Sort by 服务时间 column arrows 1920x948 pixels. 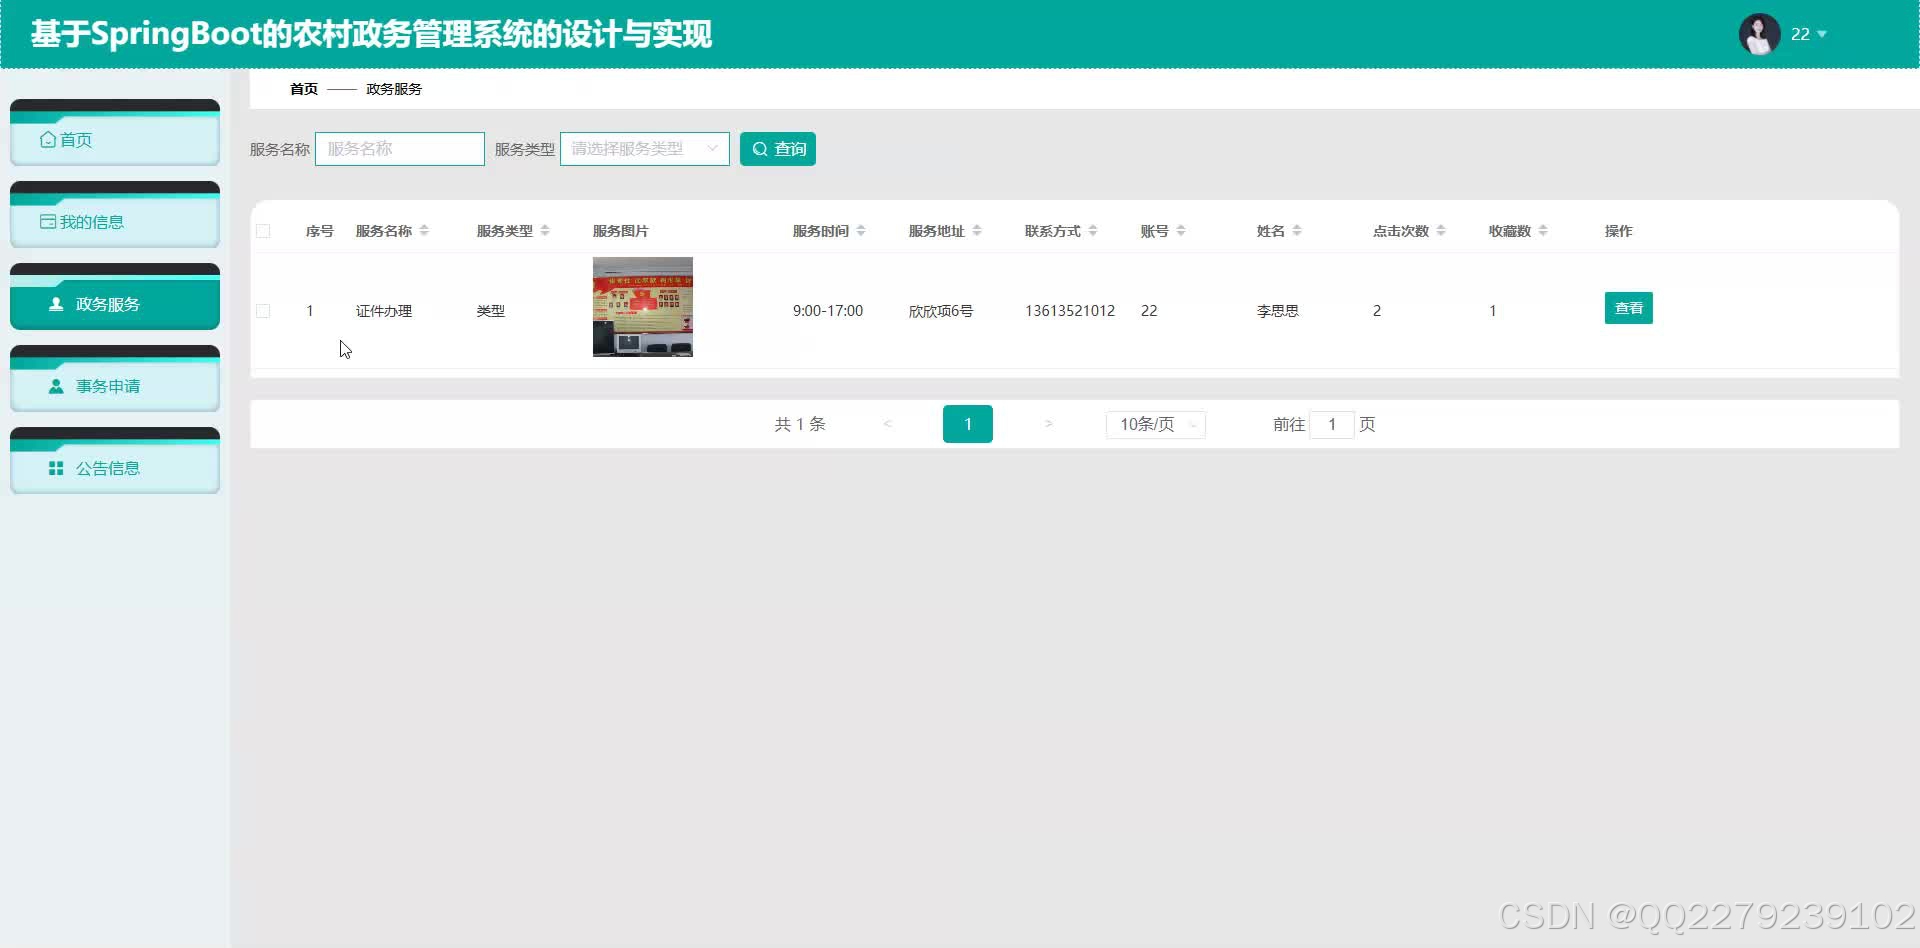(x=861, y=231)
